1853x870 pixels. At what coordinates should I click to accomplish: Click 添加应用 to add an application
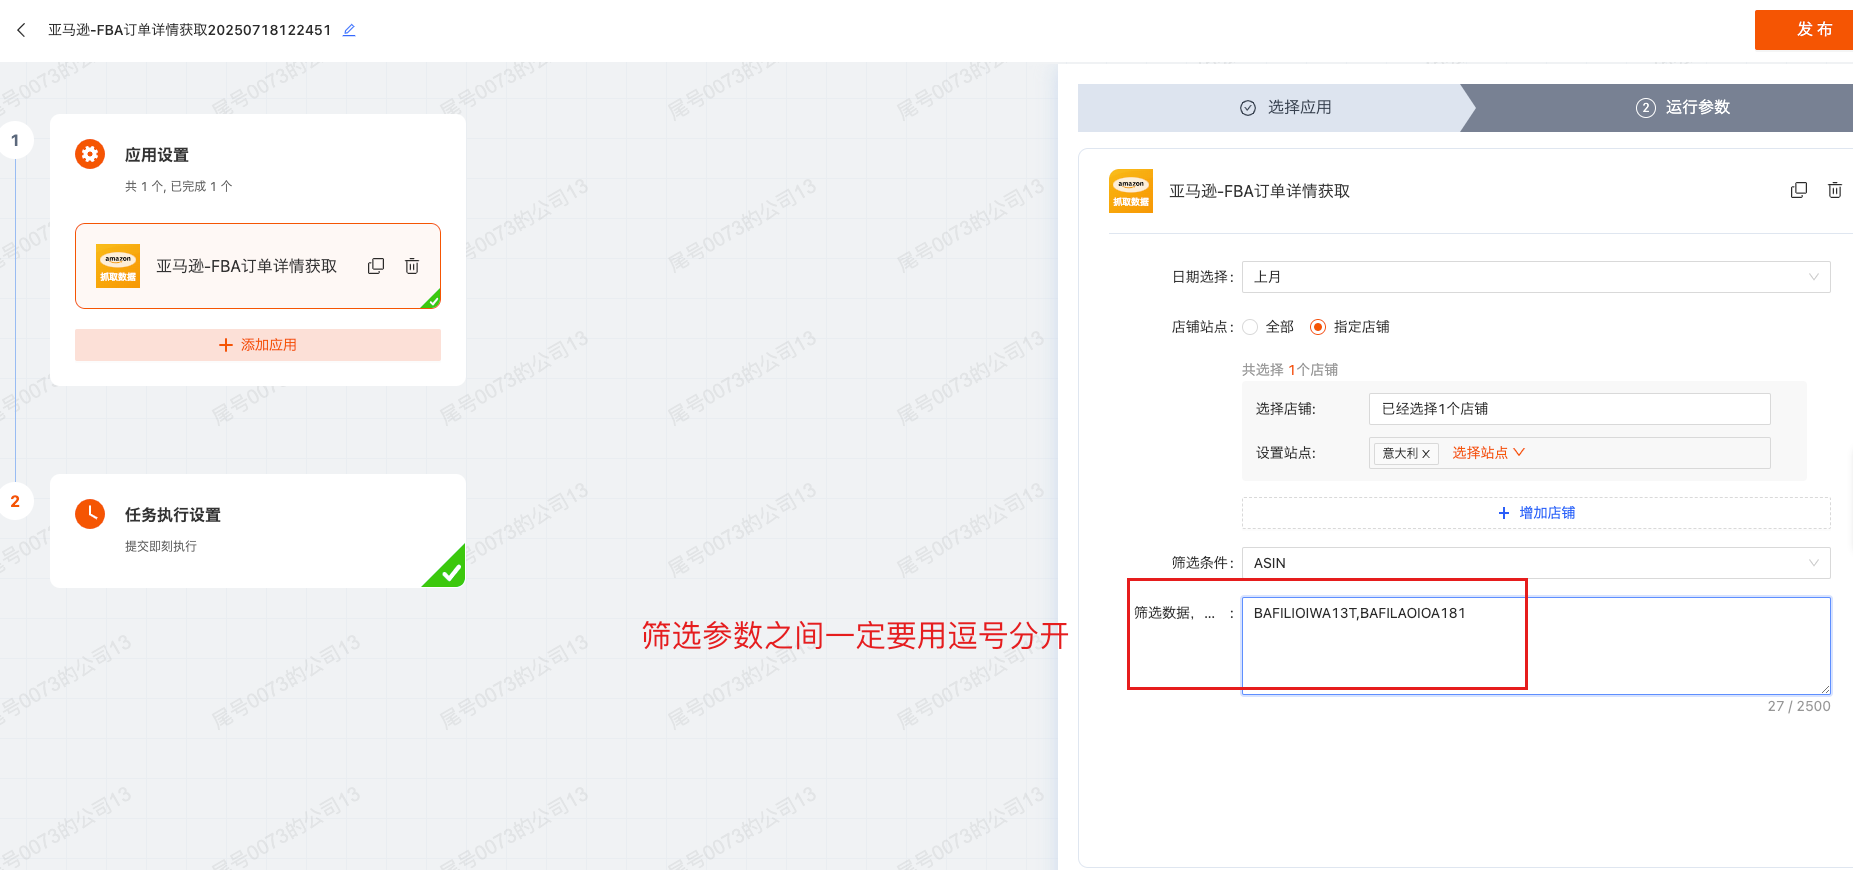[x=258, y=345]
